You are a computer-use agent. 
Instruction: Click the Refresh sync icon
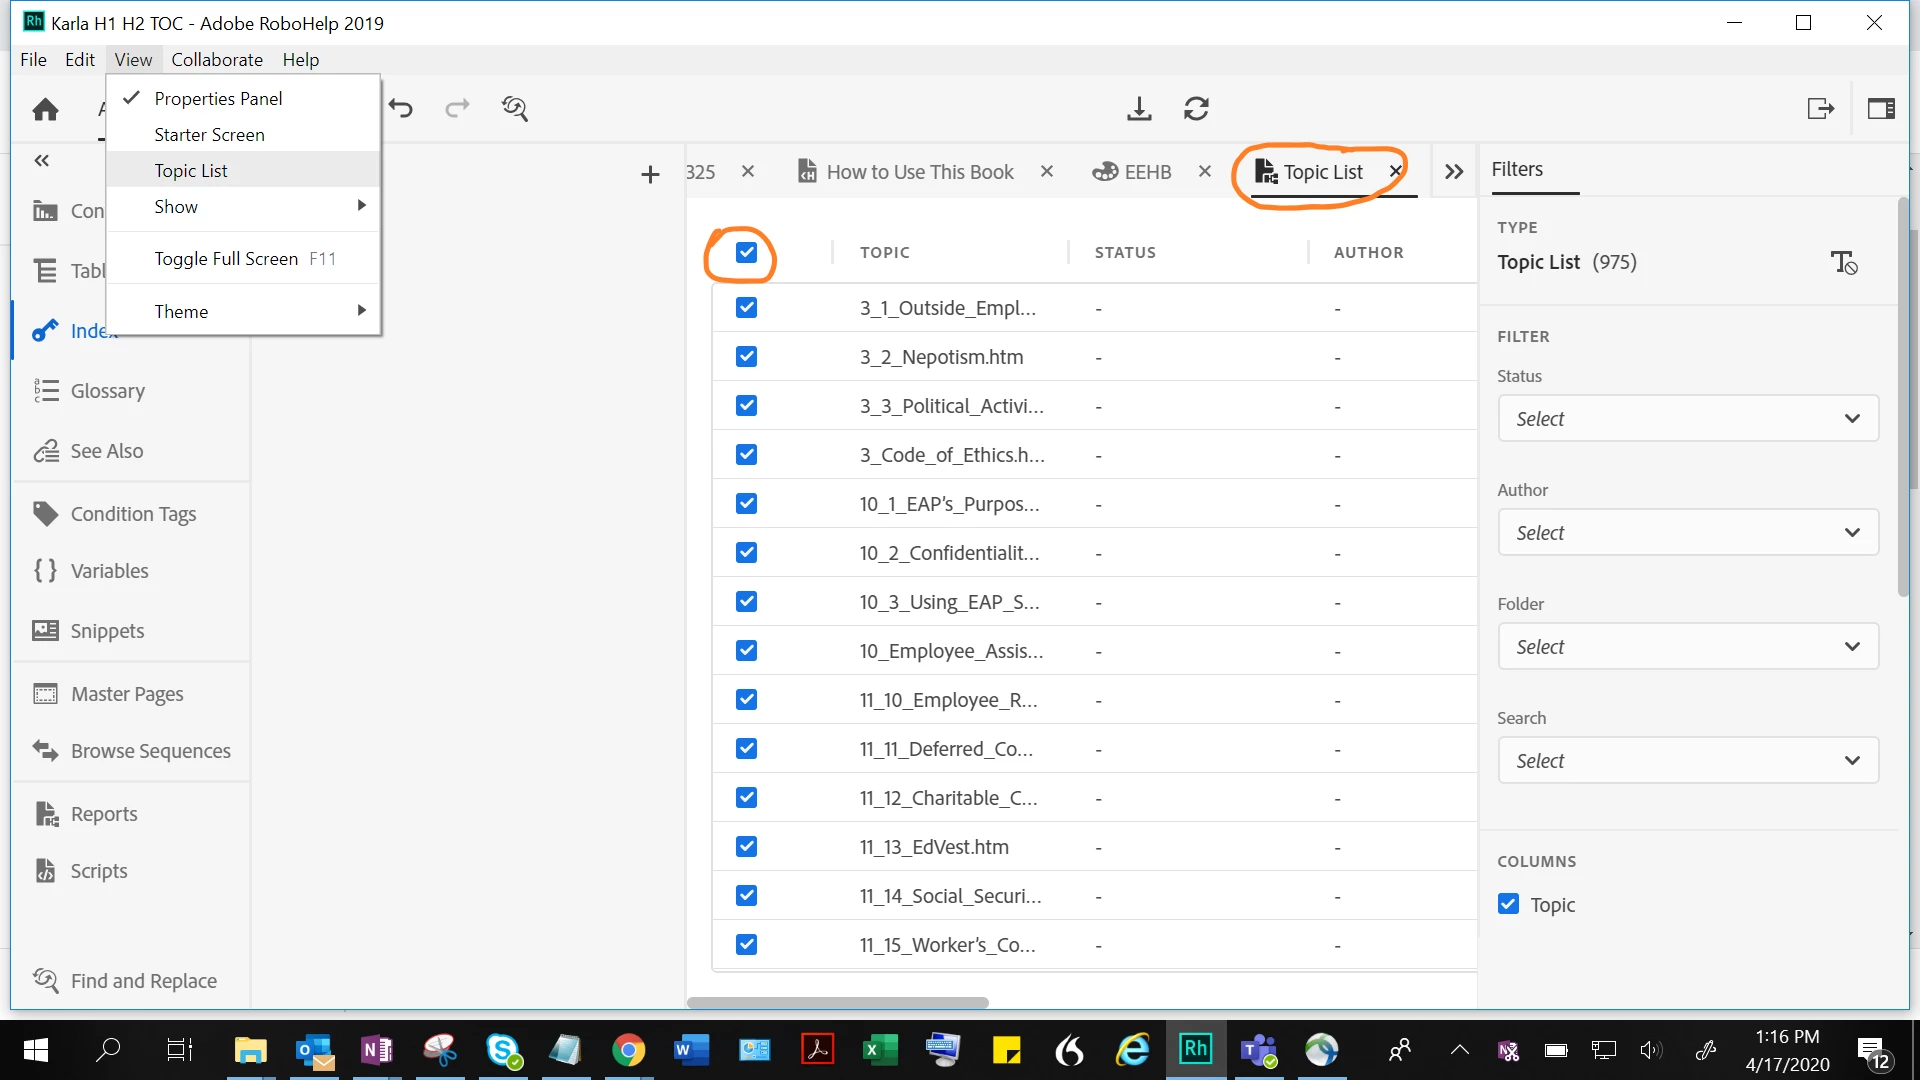(1196, 108)
